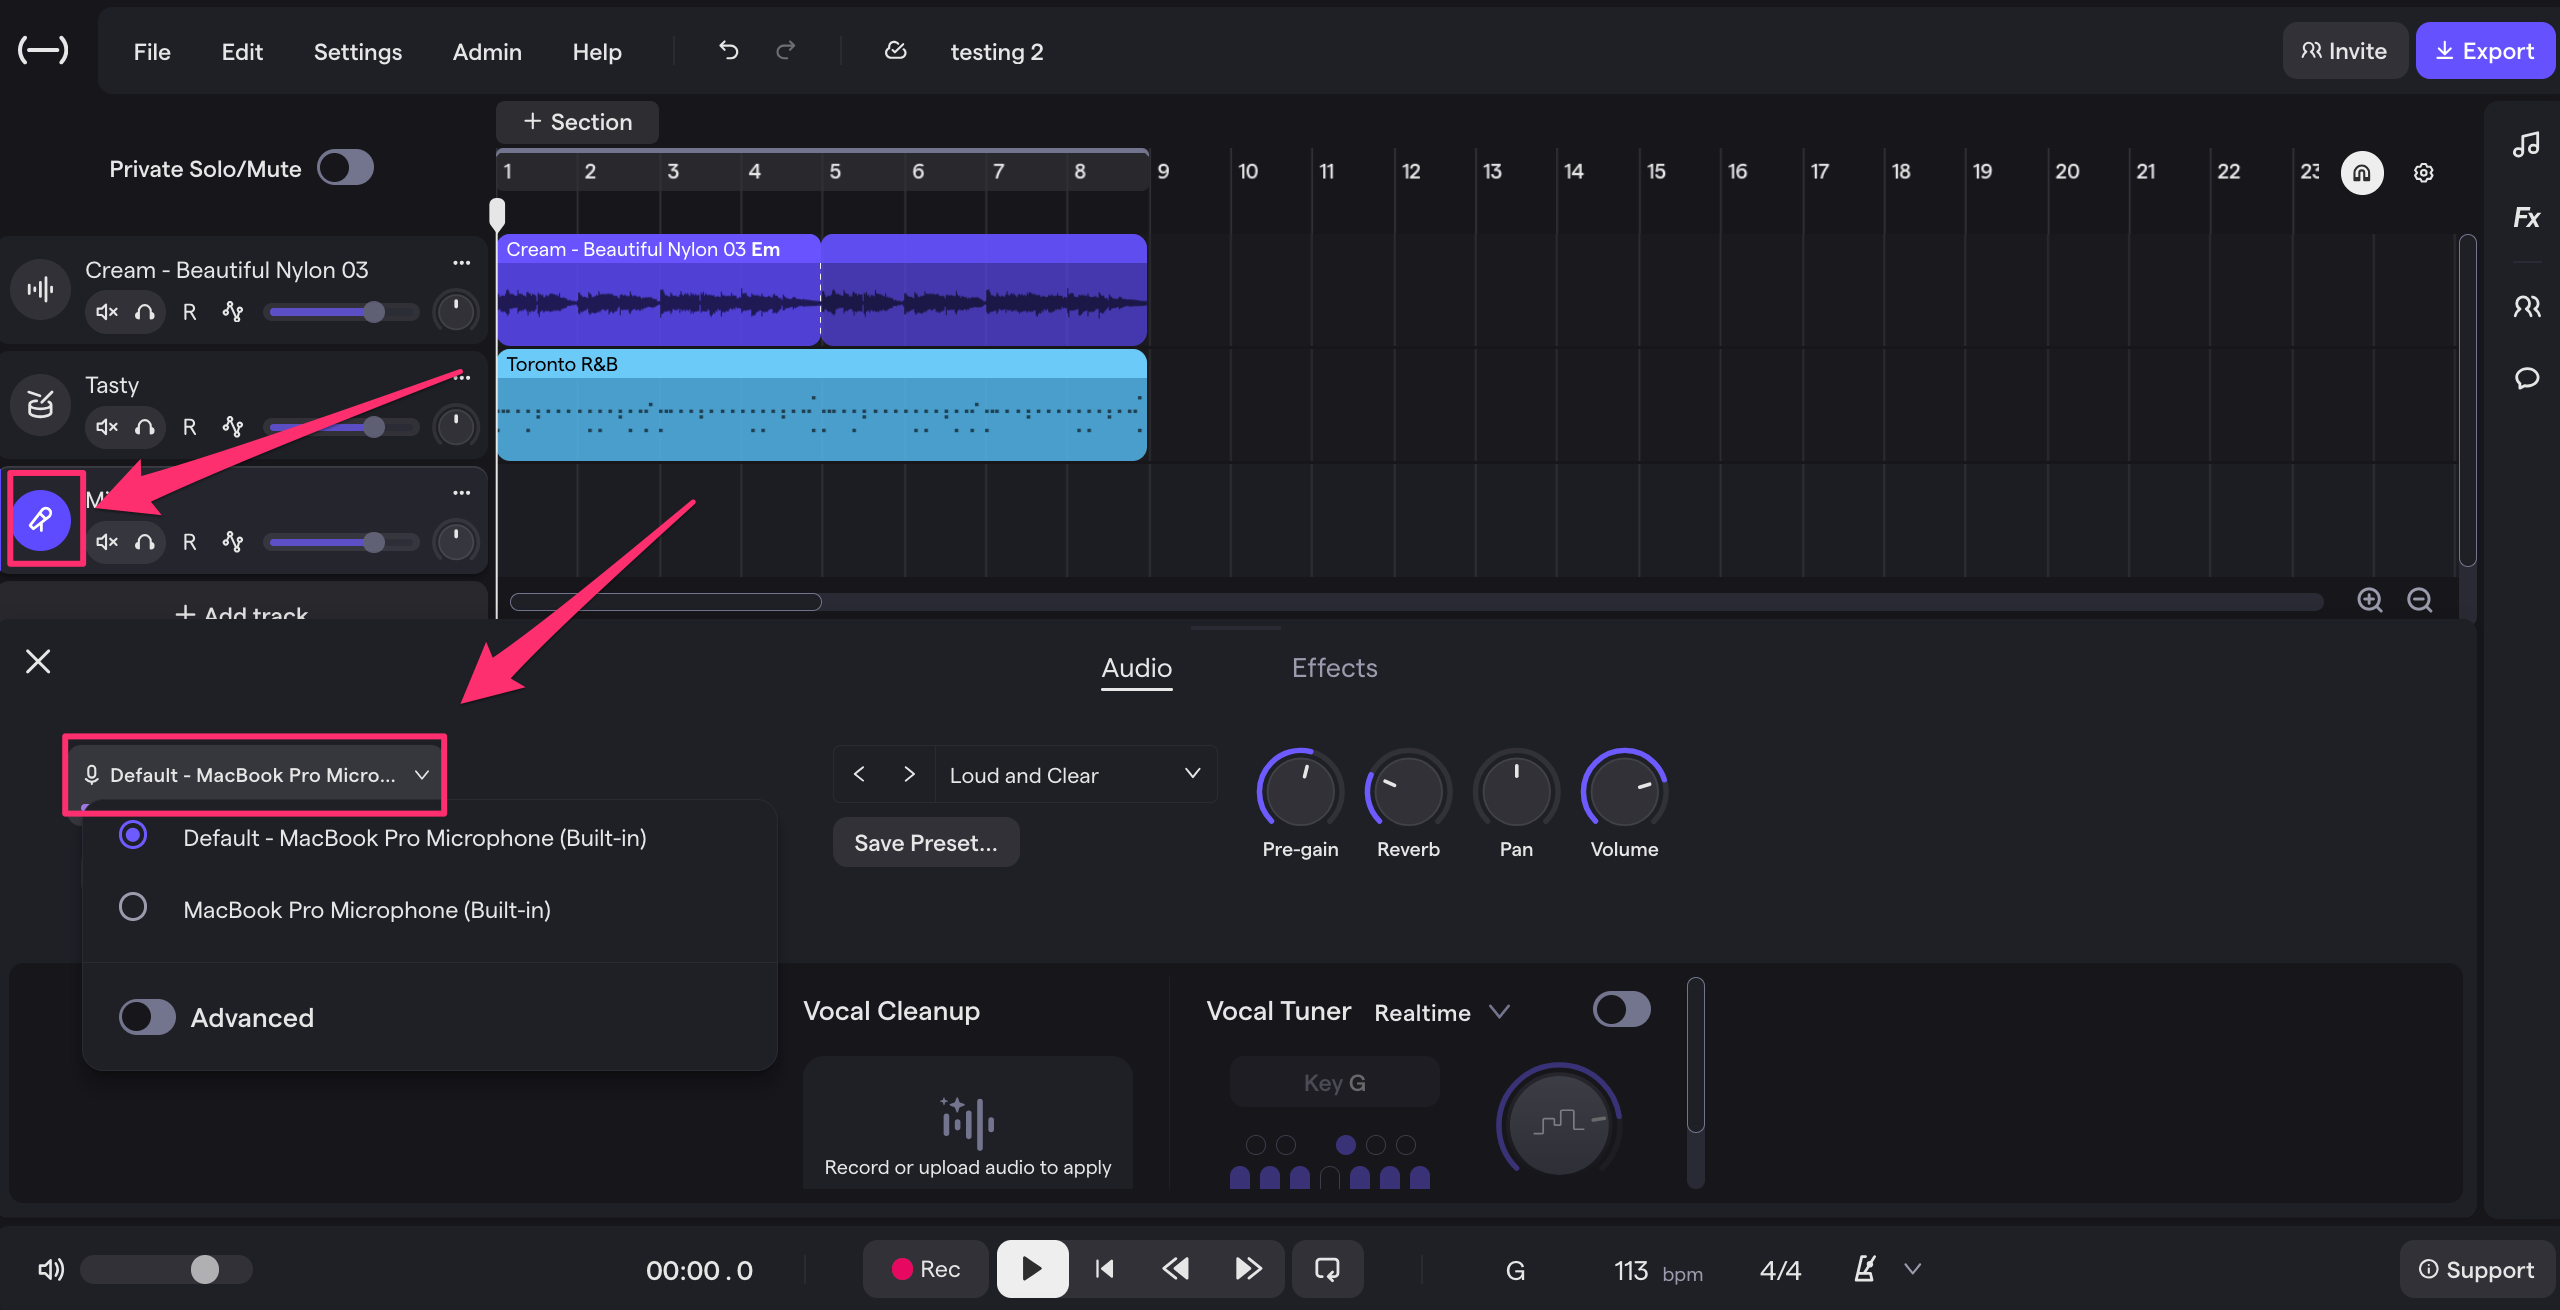Screen dimensions: 2560x1310
Task: Open Tasty track three-dots menu
Action: pos(461,377)
